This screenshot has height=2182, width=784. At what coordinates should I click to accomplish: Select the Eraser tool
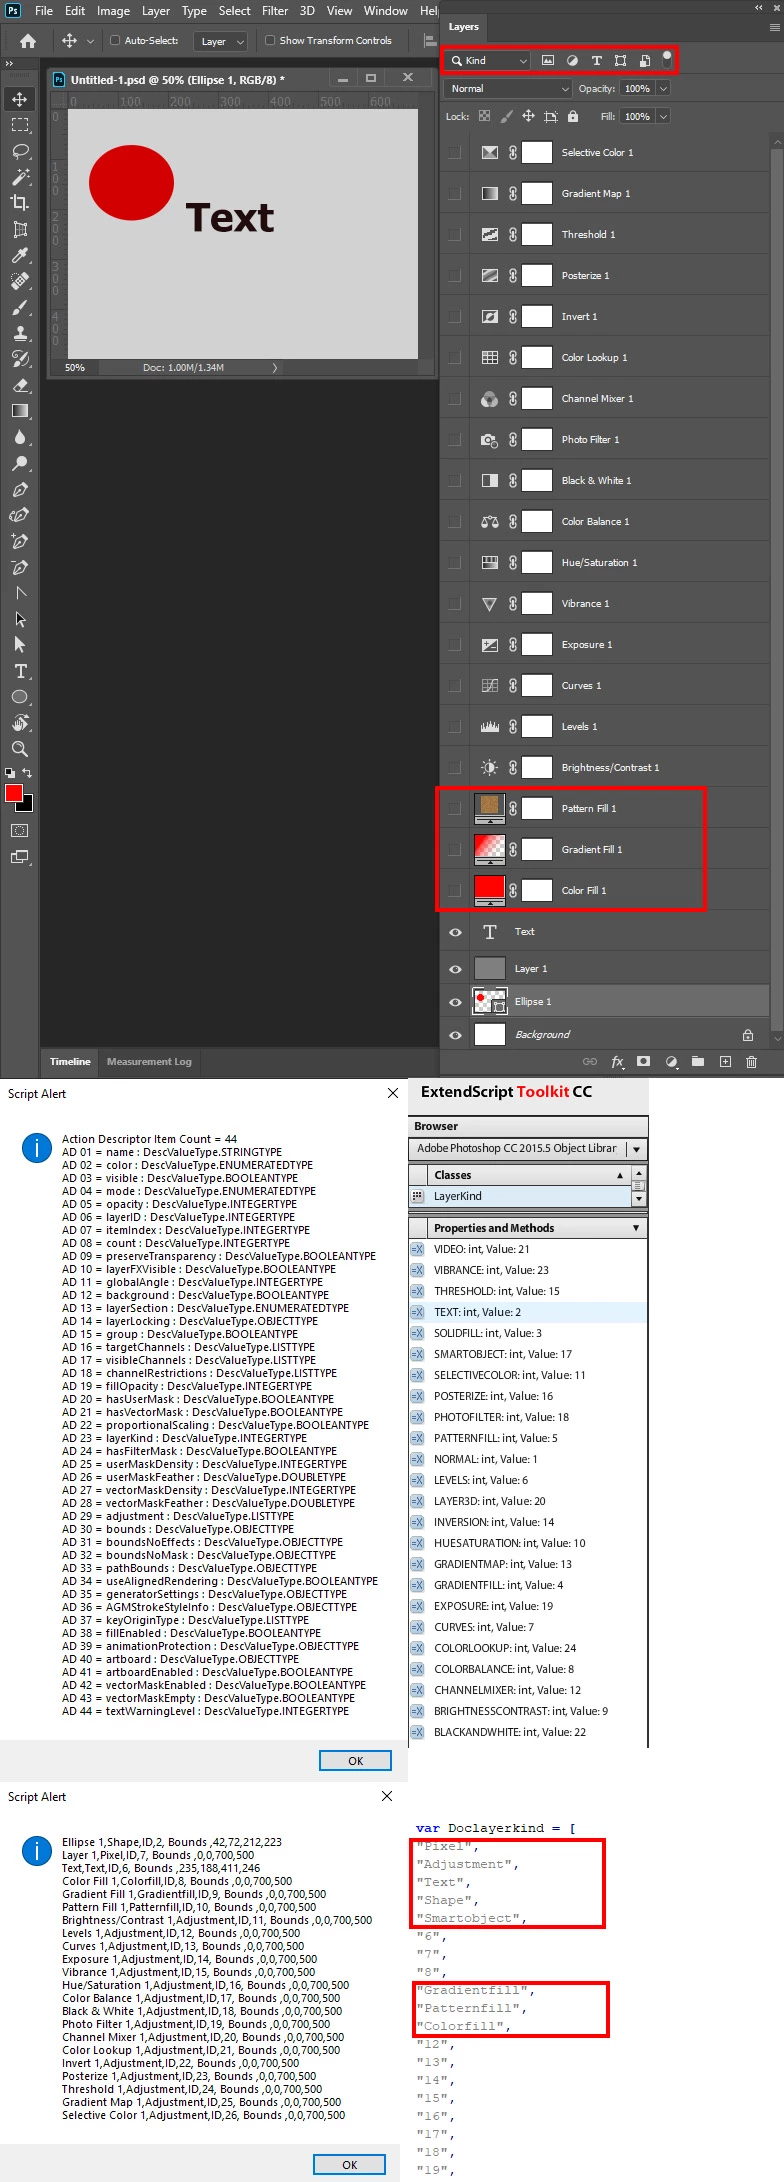(20, 385)
